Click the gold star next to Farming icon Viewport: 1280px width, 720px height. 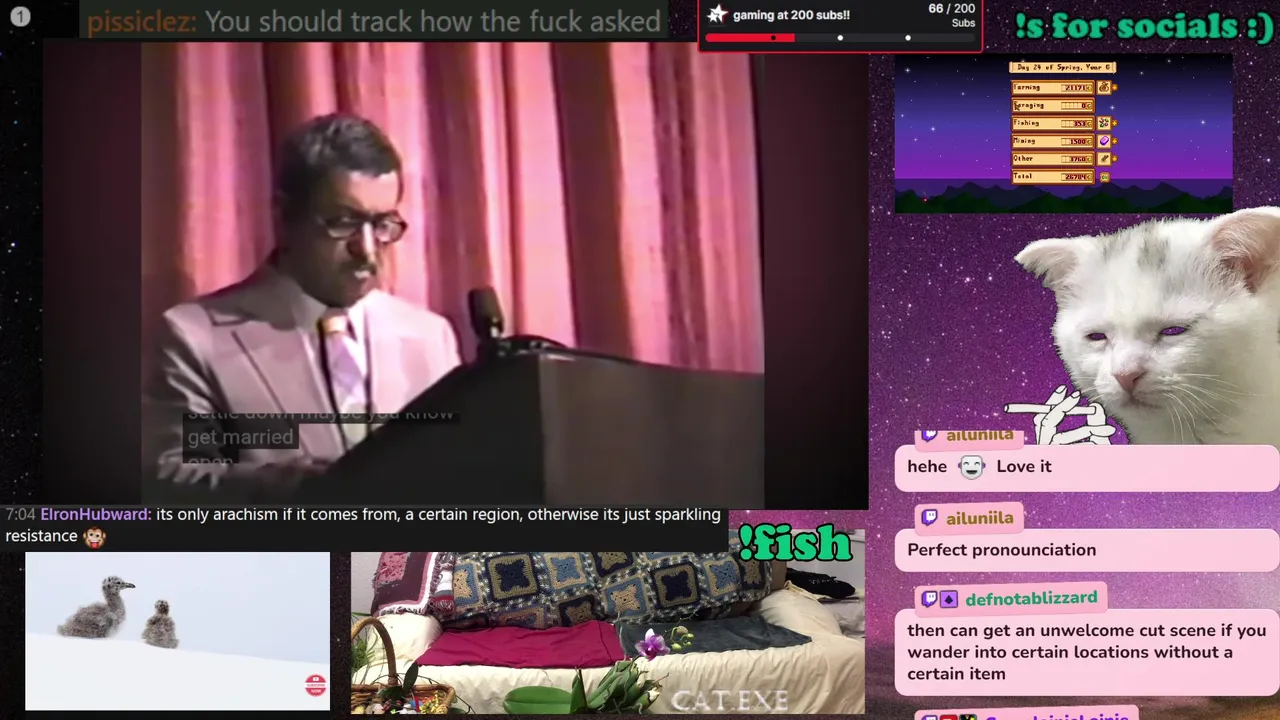pyautogui.click(x=1115, y=87)
